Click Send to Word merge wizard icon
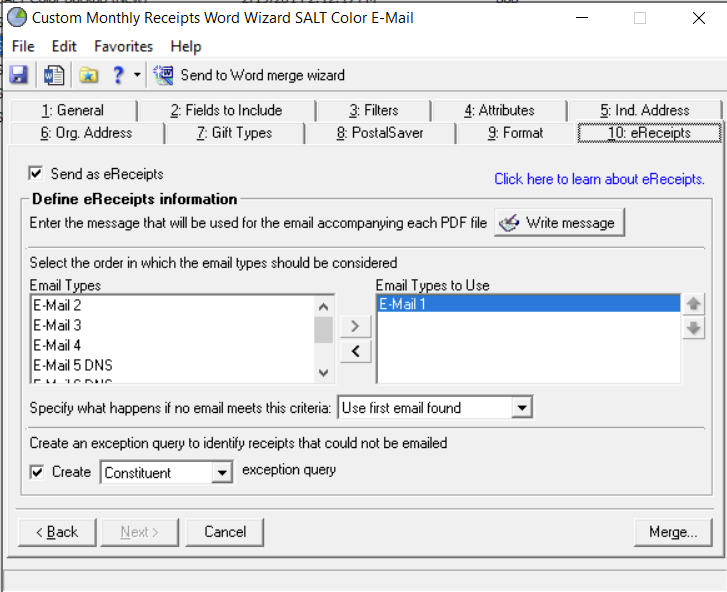 (163, 75)
